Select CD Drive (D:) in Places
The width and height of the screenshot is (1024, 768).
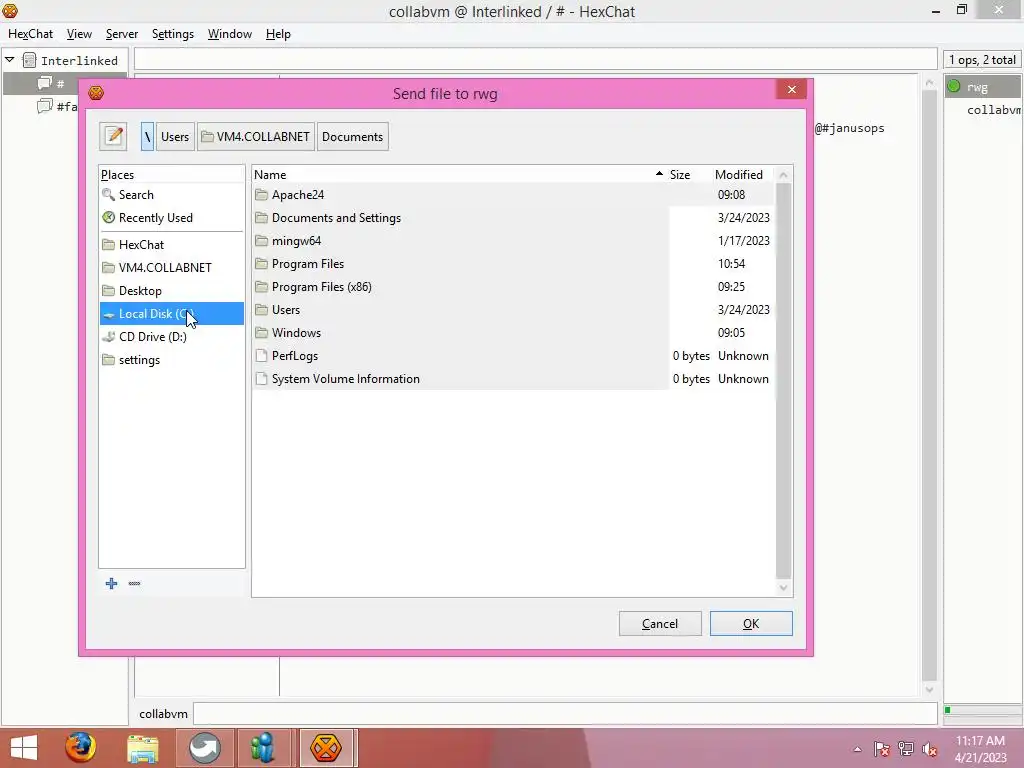[172, 336]
